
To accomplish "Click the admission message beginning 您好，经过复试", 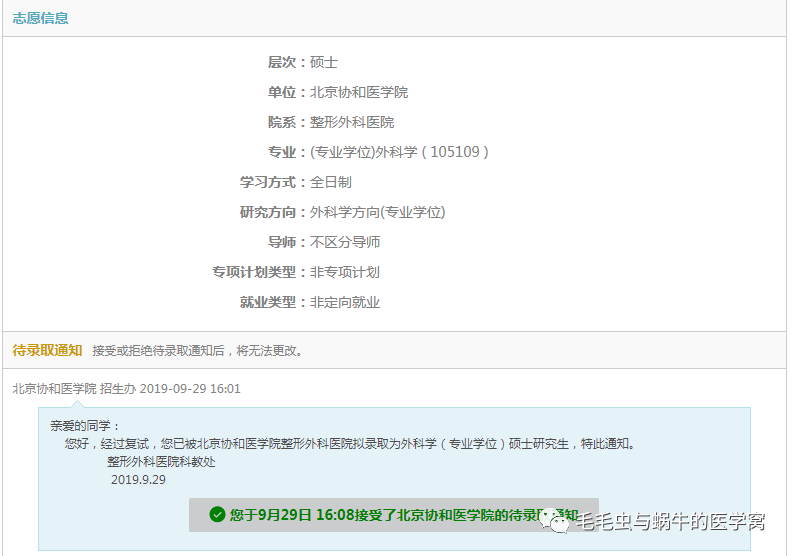I will (x=350, y=444).
